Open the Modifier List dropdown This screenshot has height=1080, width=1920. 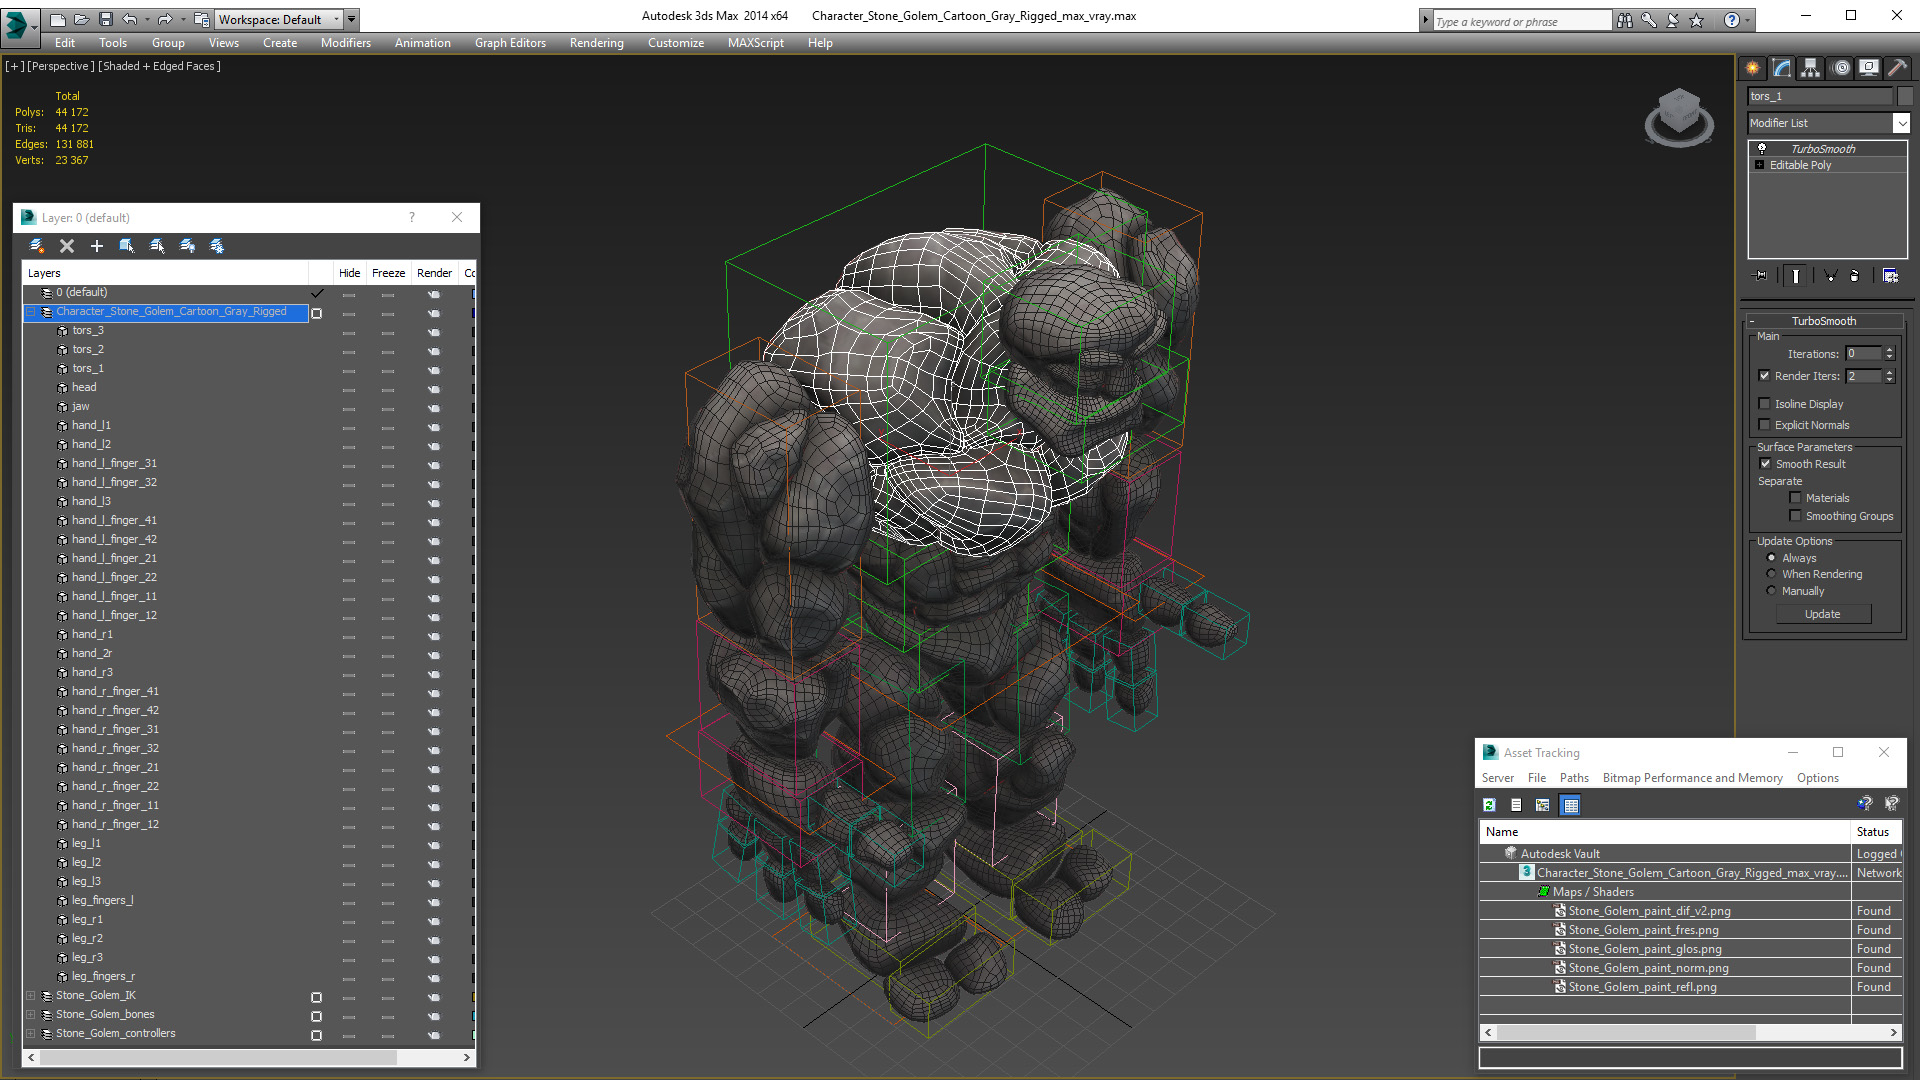pos(1902,123)
